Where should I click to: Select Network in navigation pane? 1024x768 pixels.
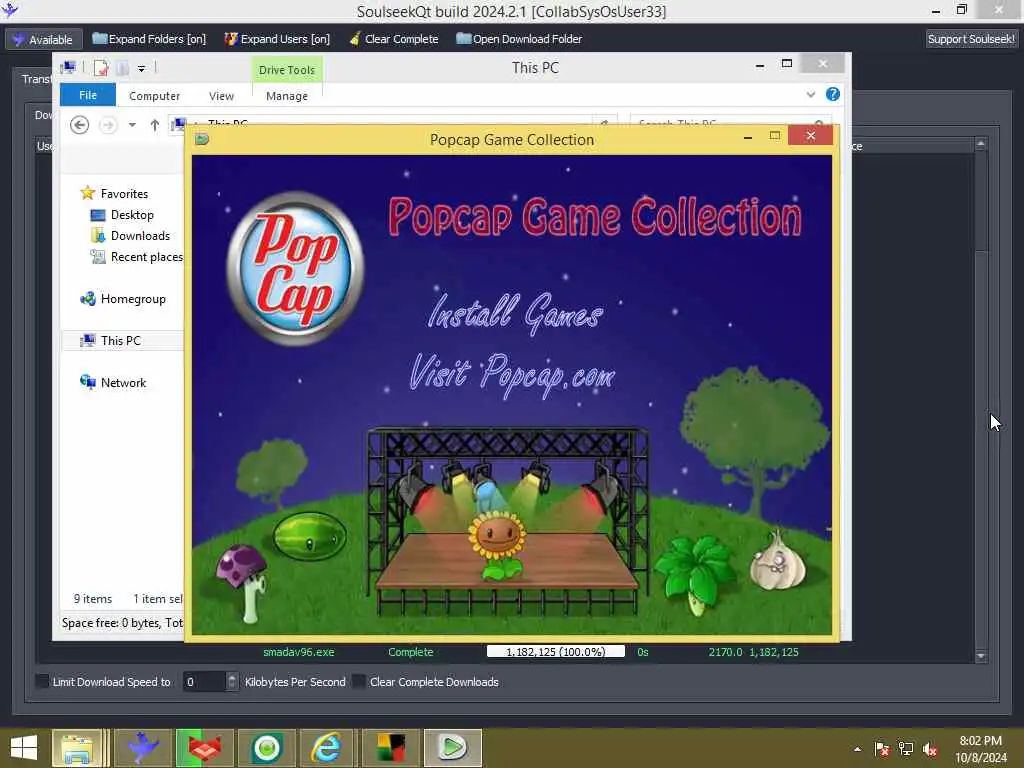123,383
